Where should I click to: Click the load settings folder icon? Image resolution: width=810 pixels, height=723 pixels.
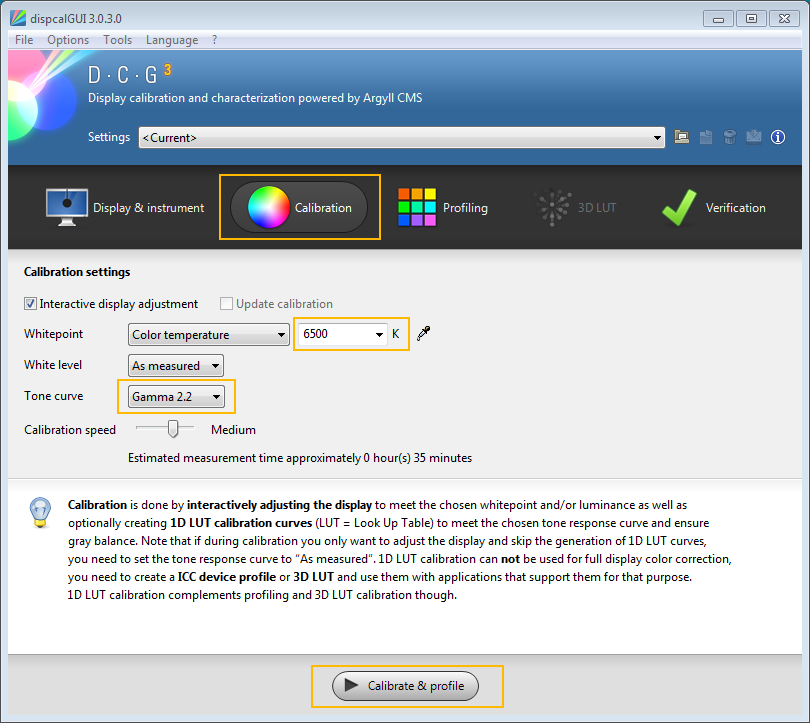[x=682, y=137]
